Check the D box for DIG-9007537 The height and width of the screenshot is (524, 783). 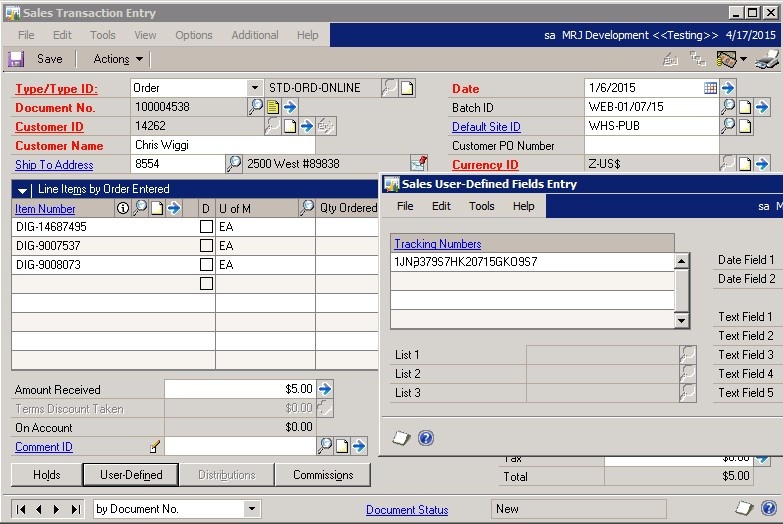[x=206, y=246]
